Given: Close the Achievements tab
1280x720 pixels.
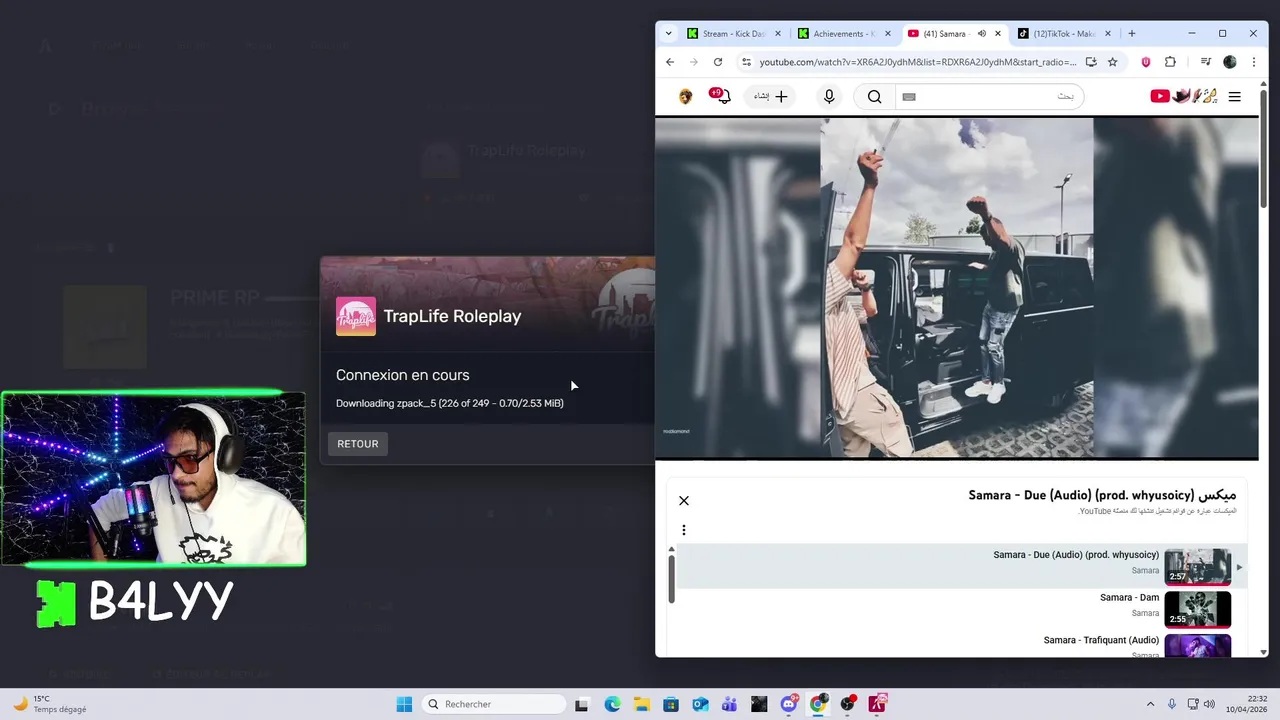Looking at the screenshot, I should pos(888,34).
